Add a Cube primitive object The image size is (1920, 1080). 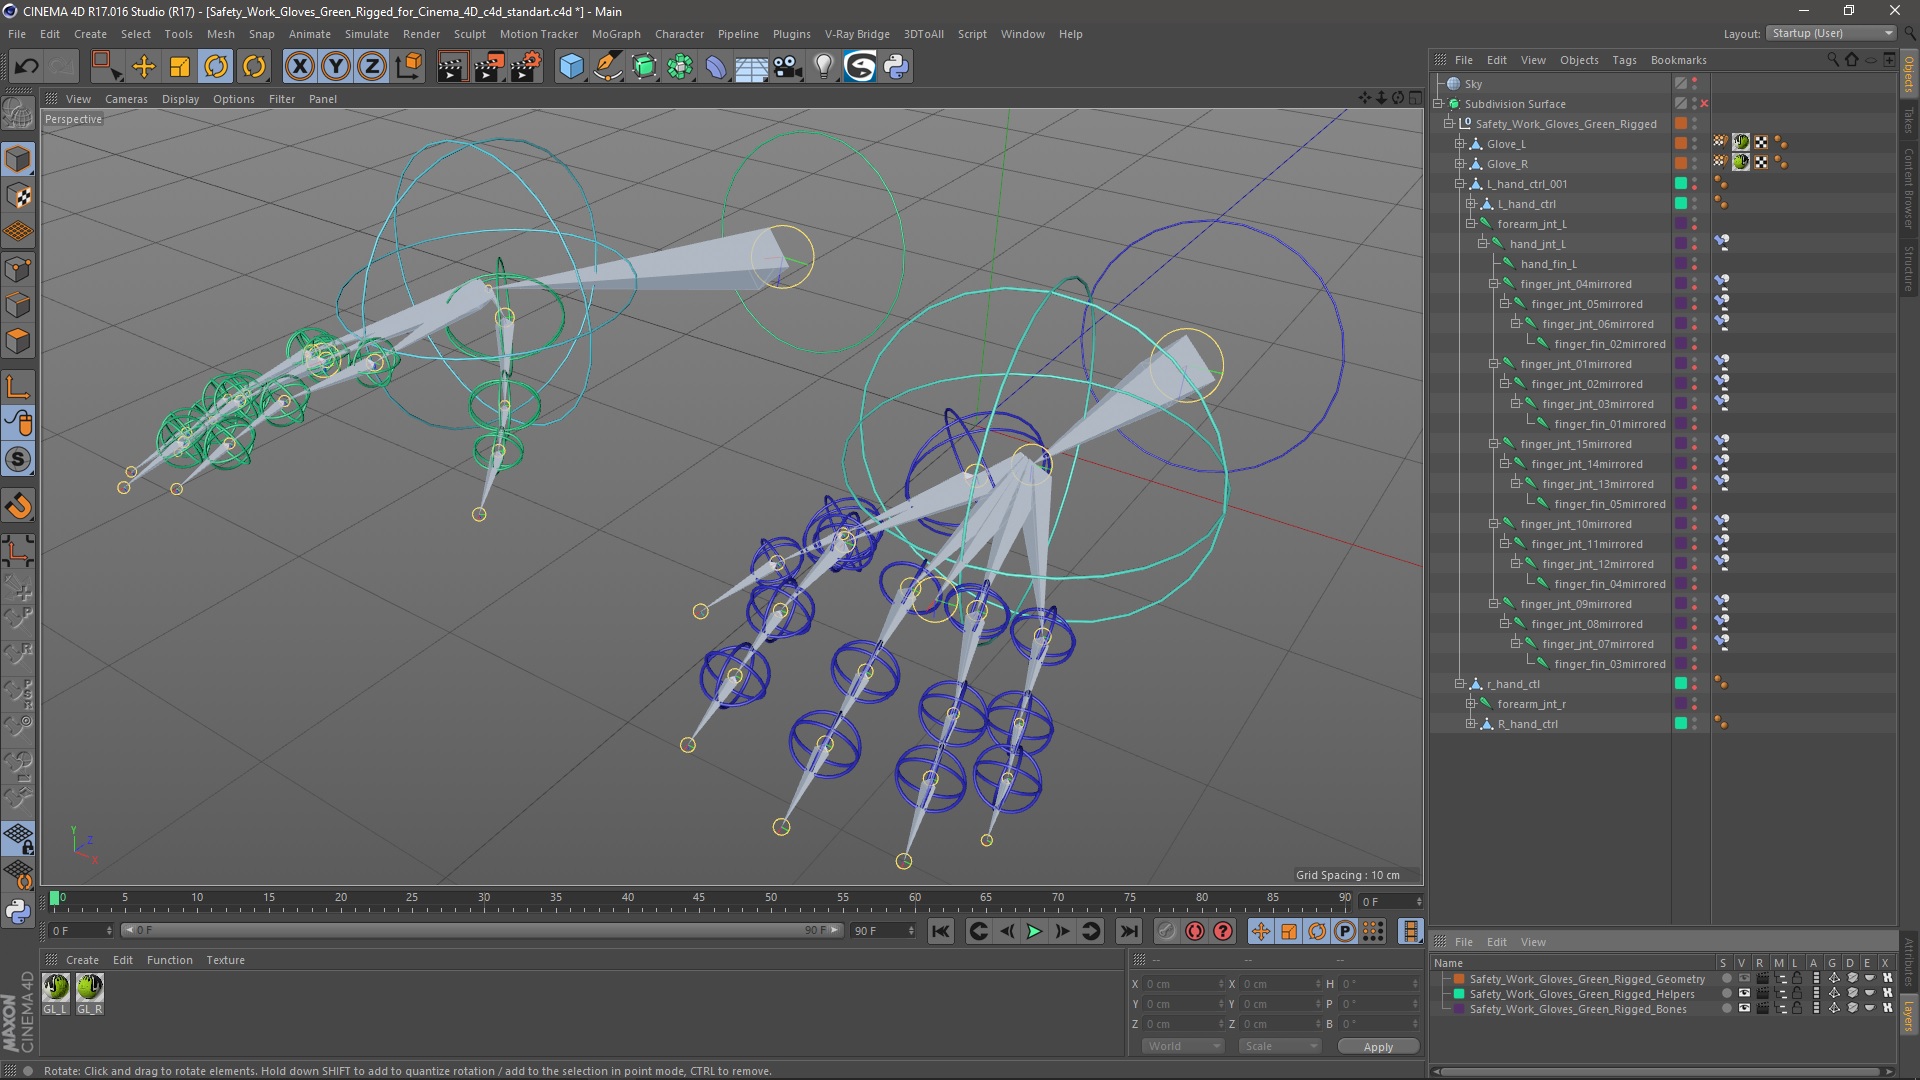[x=571, y=67]
